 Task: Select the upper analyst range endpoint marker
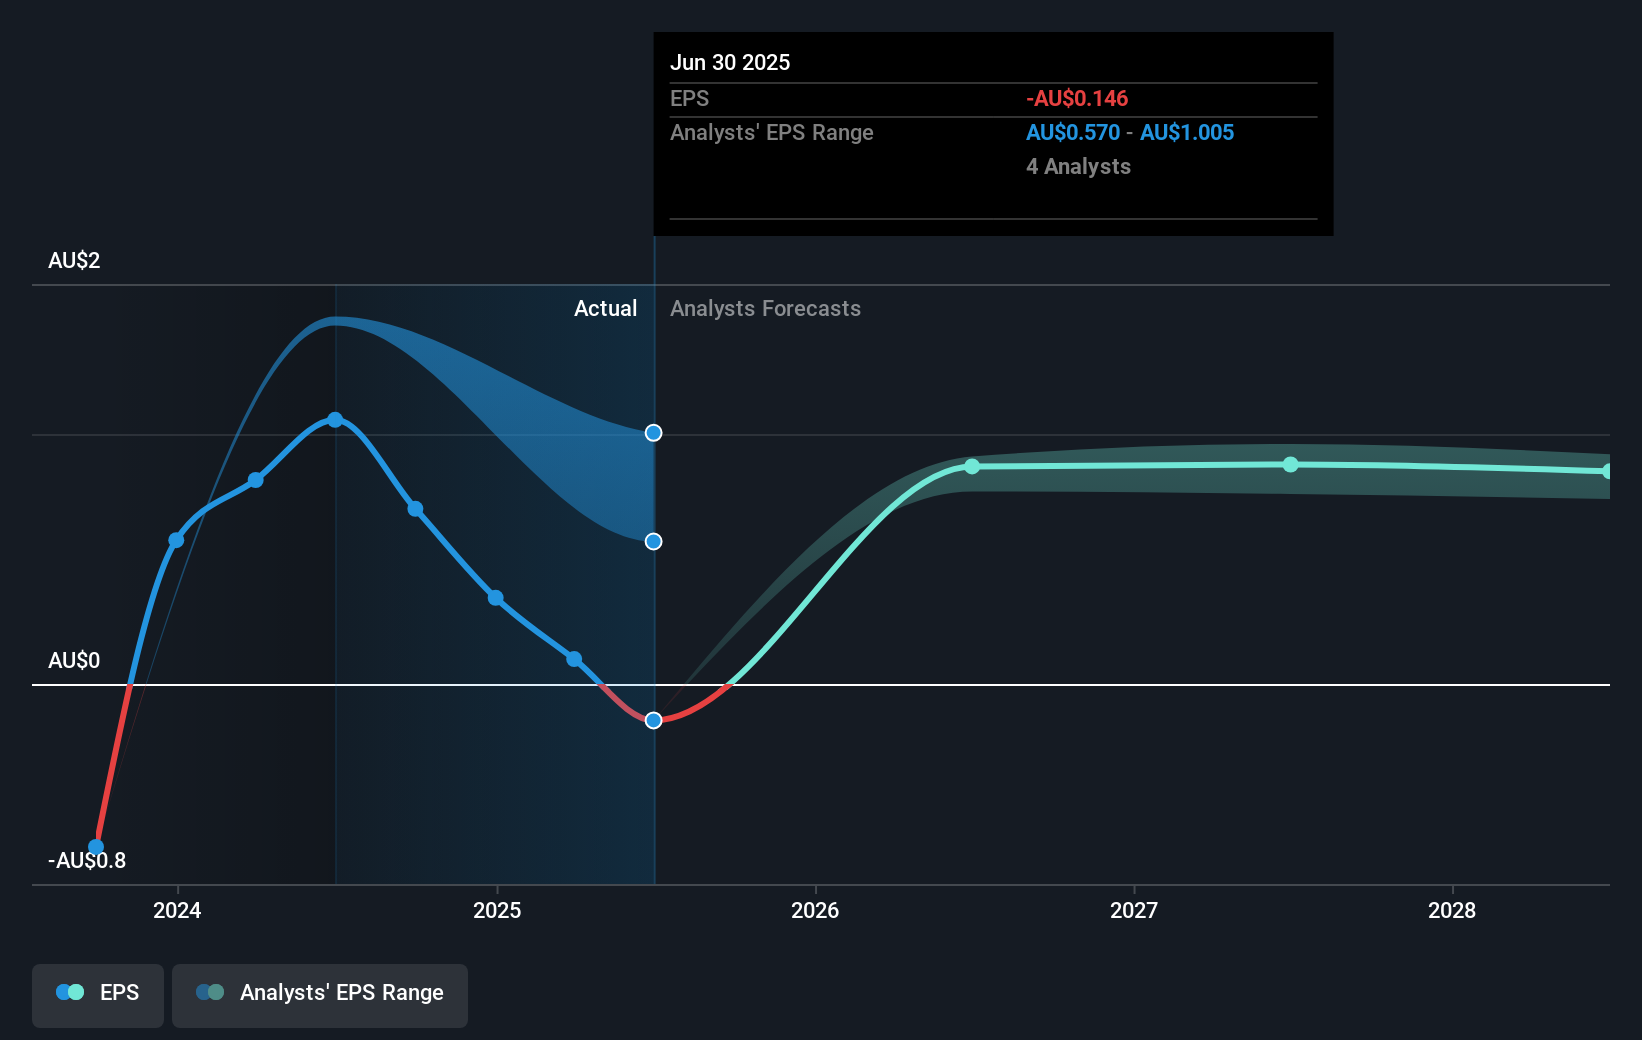[653, 433]
